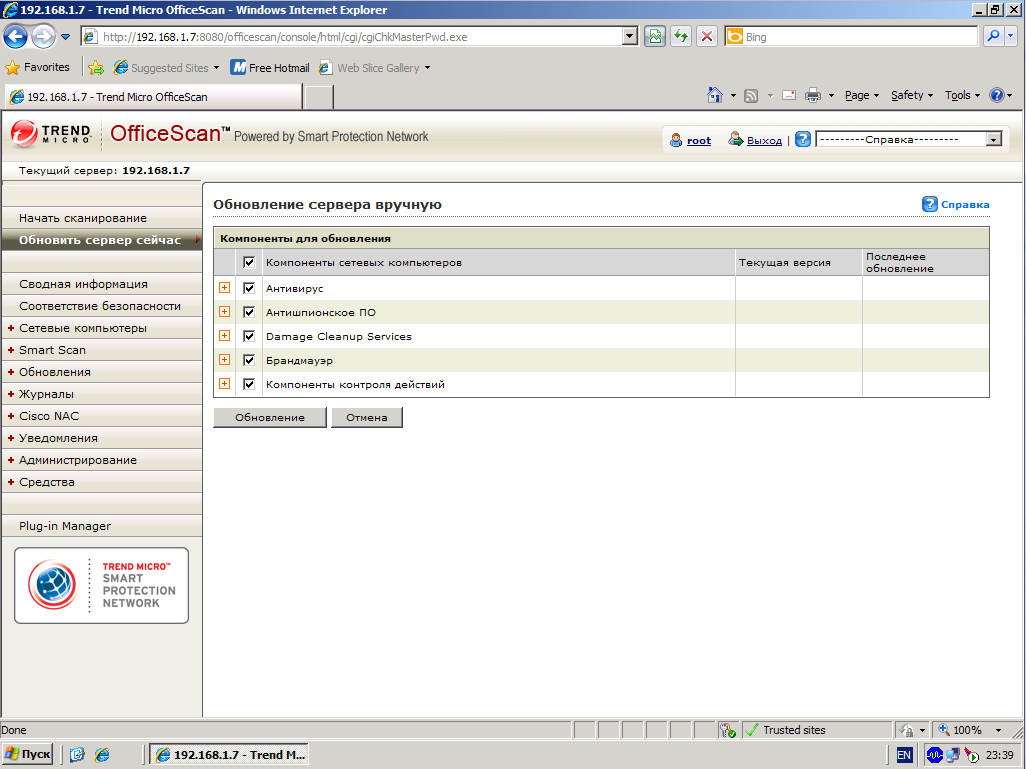Image resolution: width=1026 pixels, height=769 pixels.
Task: Open search provider dropdown arrow
Action: point(1012,37)
